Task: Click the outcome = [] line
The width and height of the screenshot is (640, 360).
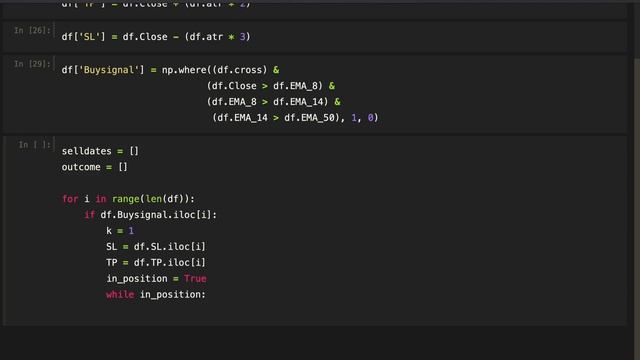Action: pyautogui.click(x=95, y=167)
